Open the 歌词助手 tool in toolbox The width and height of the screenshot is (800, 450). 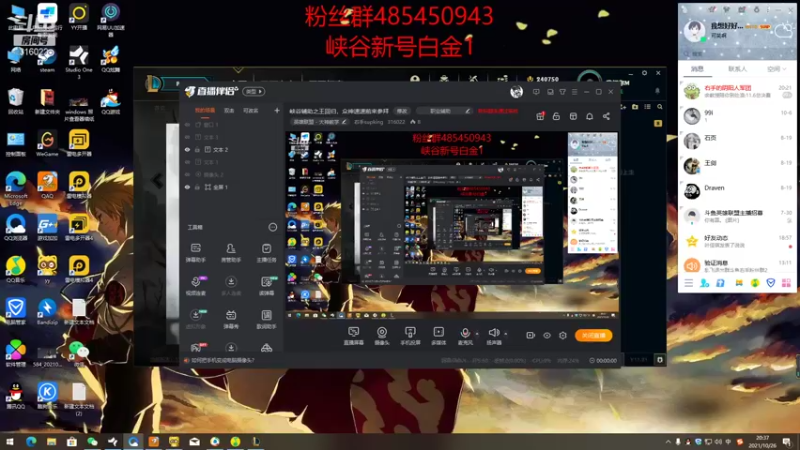[x=266, y=319]
